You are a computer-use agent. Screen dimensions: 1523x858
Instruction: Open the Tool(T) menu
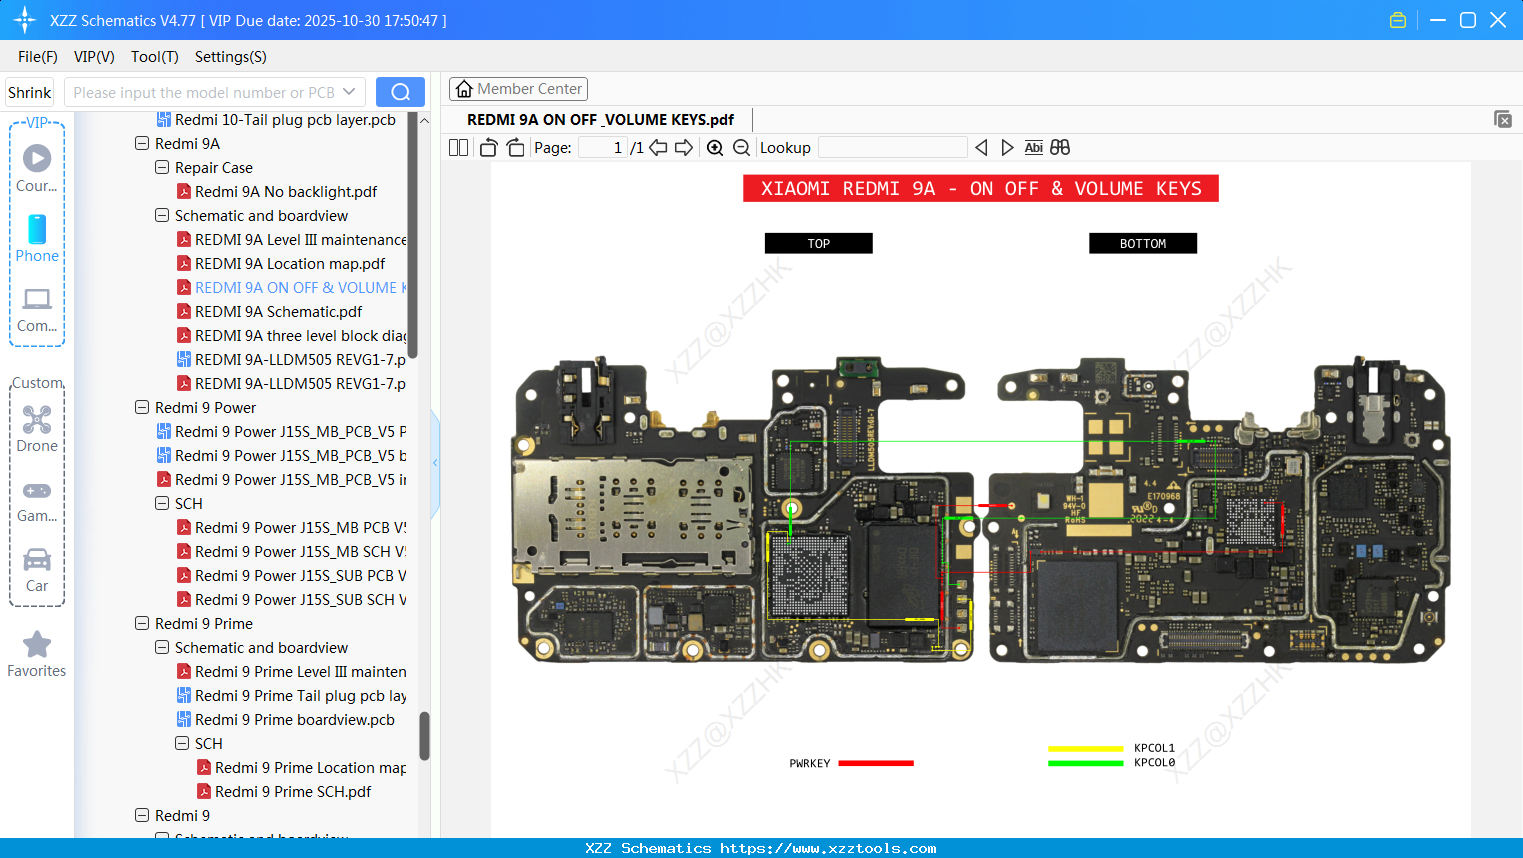155,57
